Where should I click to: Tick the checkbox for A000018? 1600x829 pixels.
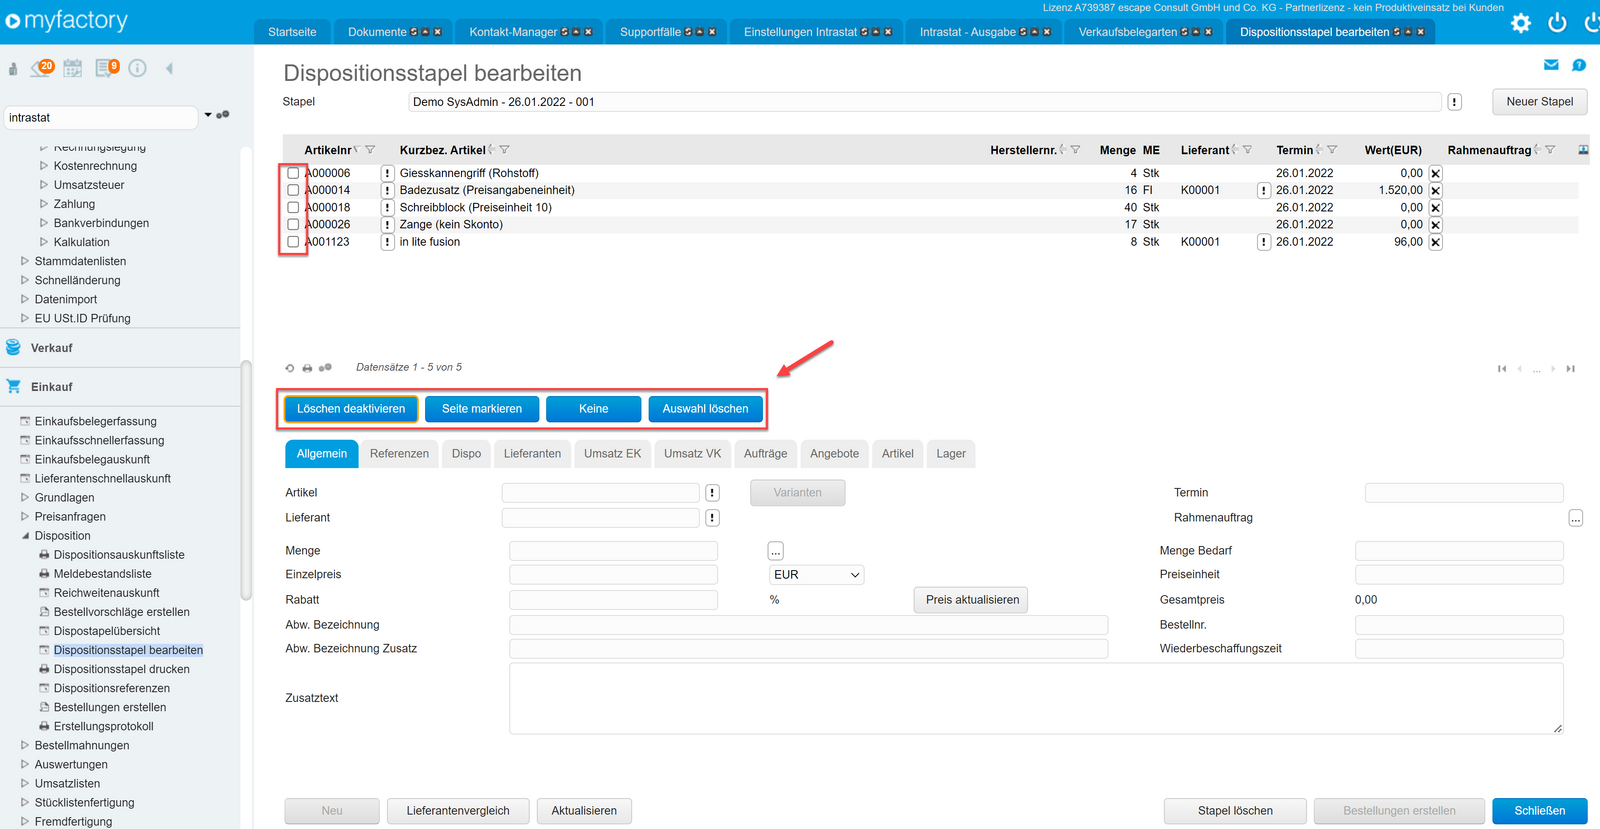click(x=293, y=208)
